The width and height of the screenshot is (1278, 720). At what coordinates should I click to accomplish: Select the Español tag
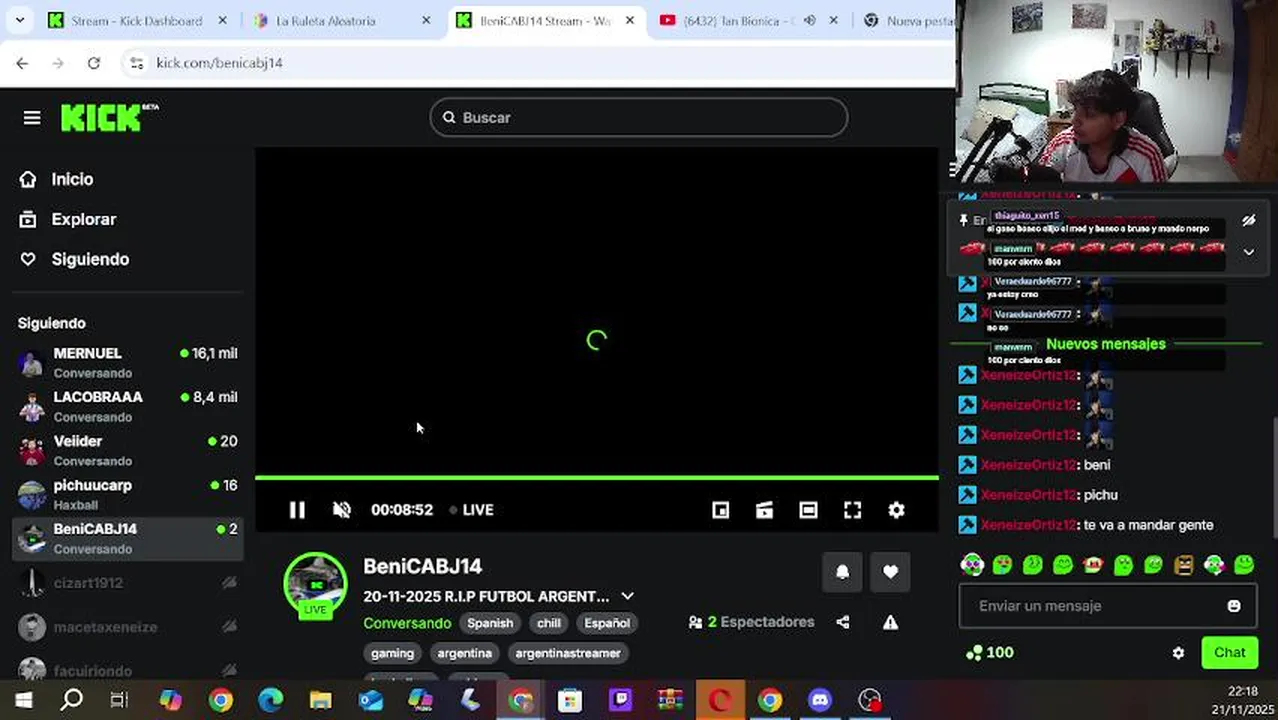coord(607,623)
